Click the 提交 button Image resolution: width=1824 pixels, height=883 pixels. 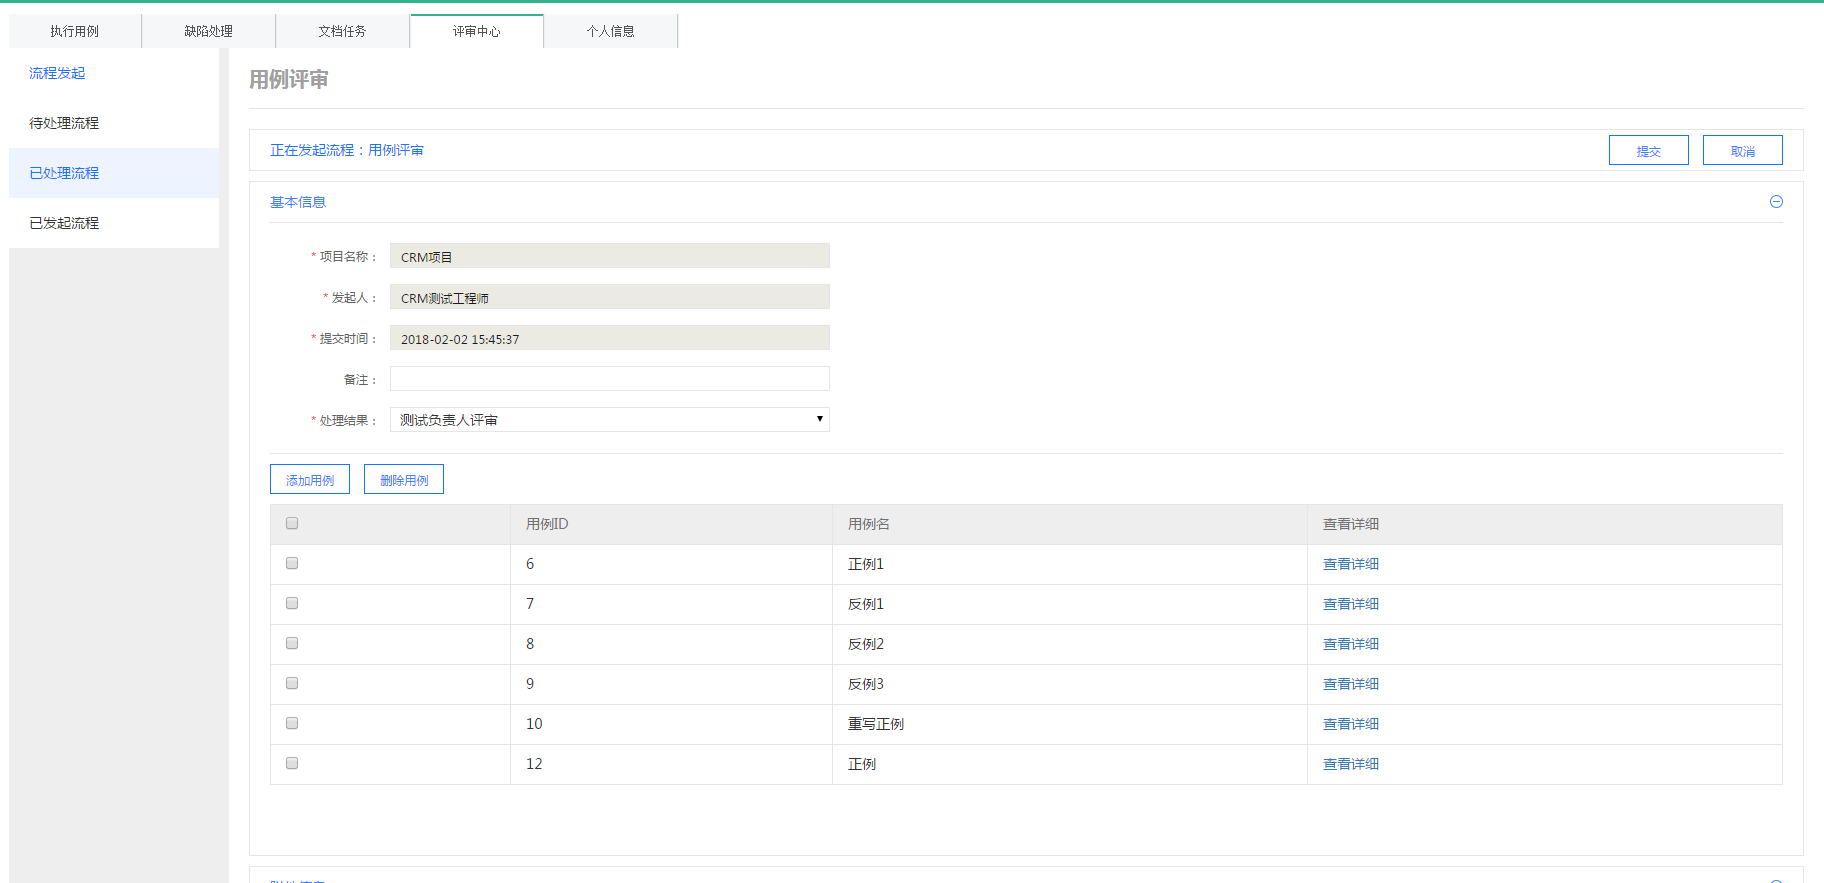click(x=1648, y=151)
